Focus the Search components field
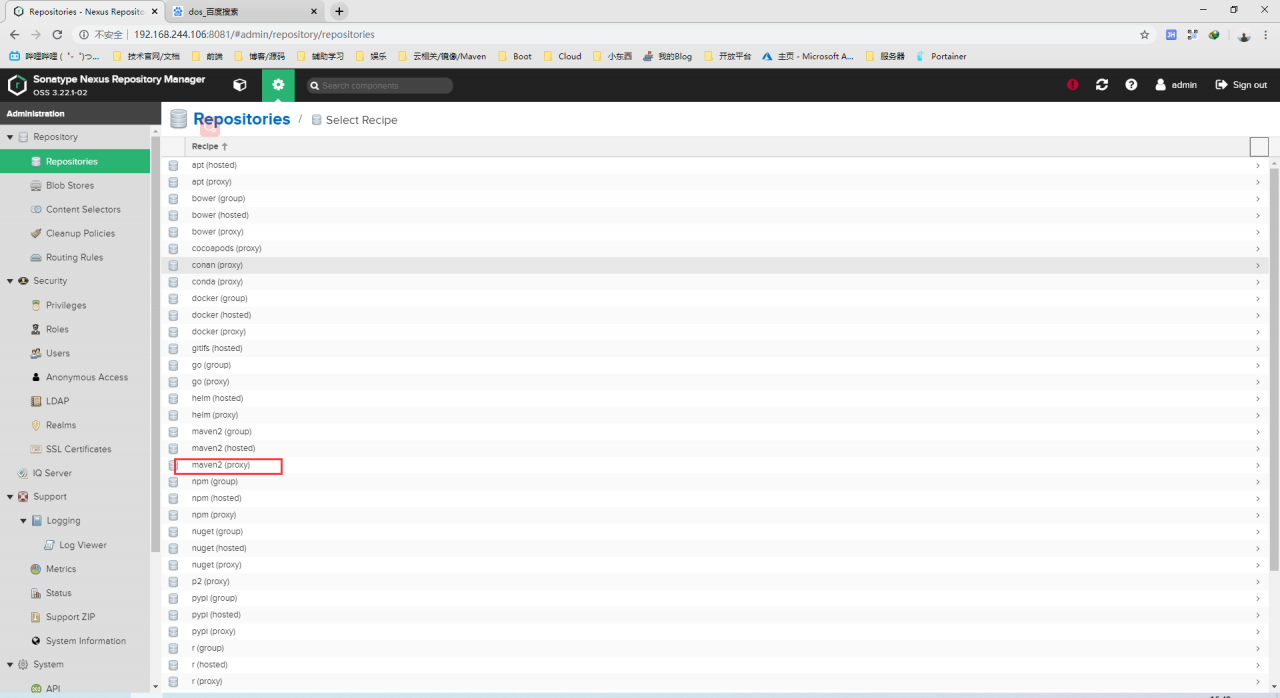Screen dimensions: 1280x698 (x=380, y=86)
